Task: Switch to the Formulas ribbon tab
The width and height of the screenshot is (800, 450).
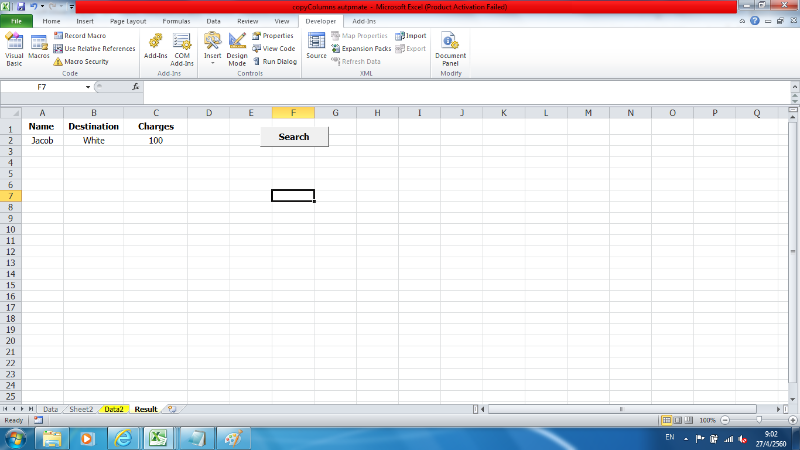Action: tap(176, 20)
